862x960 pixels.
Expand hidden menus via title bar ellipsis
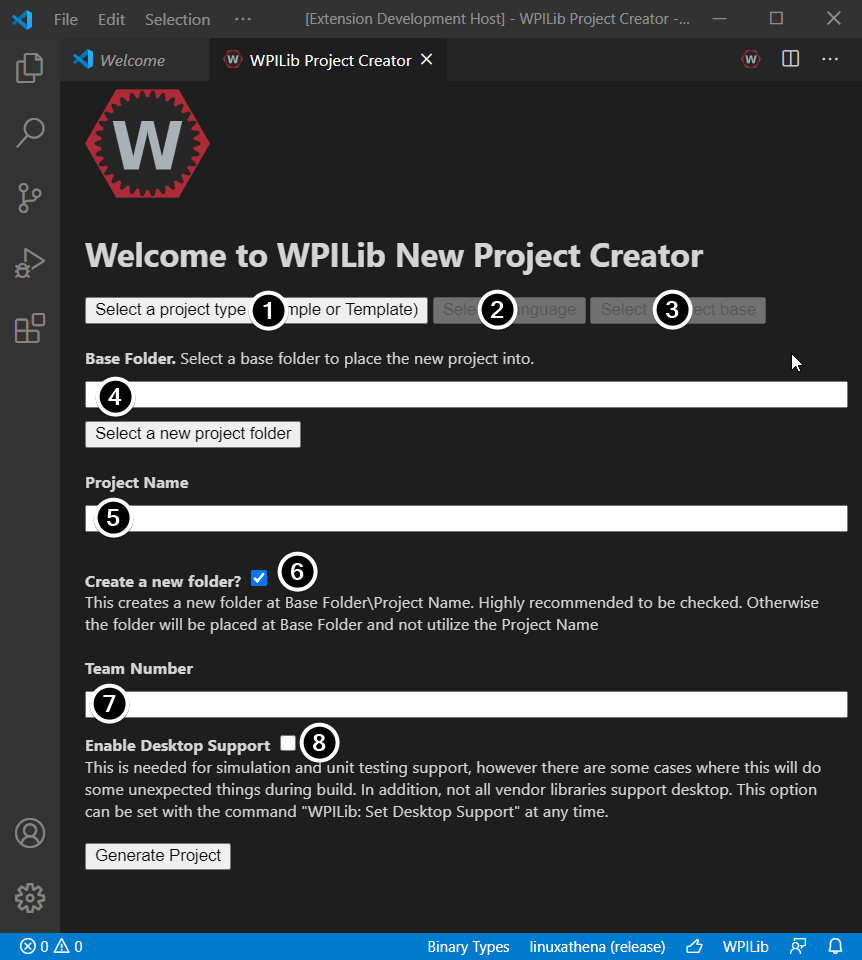coord(242,19)
